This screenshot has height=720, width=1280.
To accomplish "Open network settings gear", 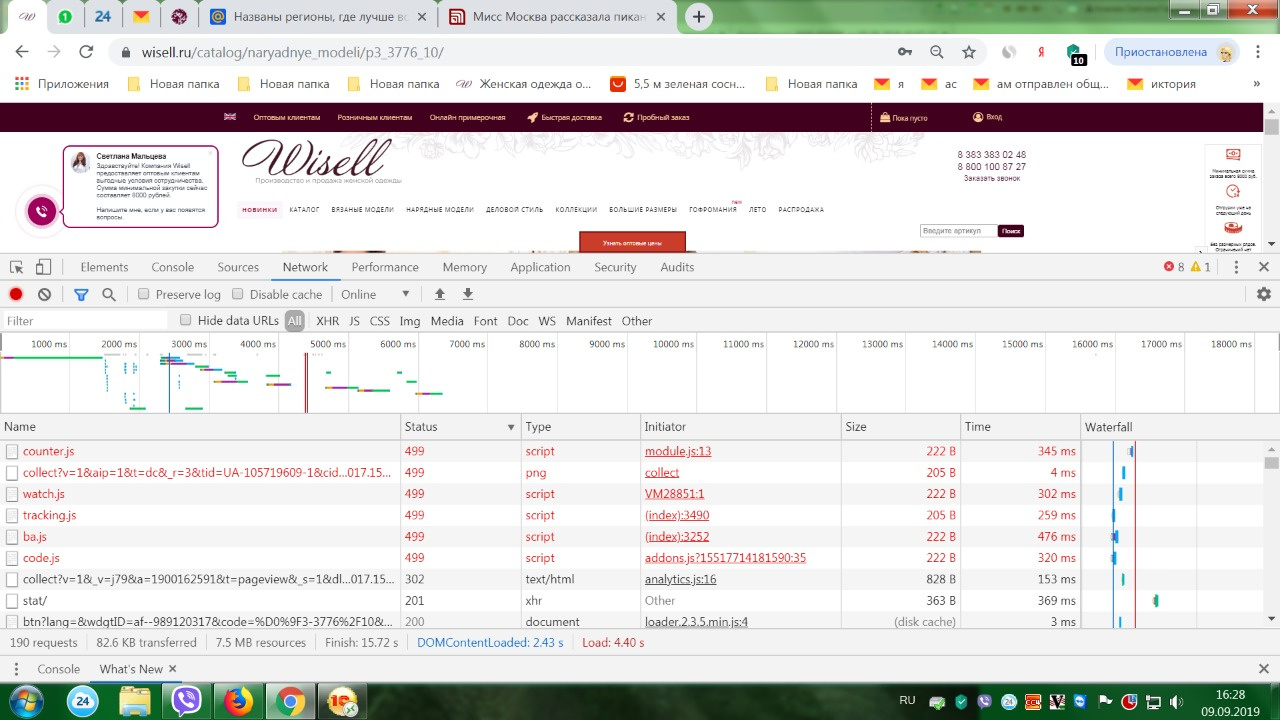I will tap(1264, 294).
